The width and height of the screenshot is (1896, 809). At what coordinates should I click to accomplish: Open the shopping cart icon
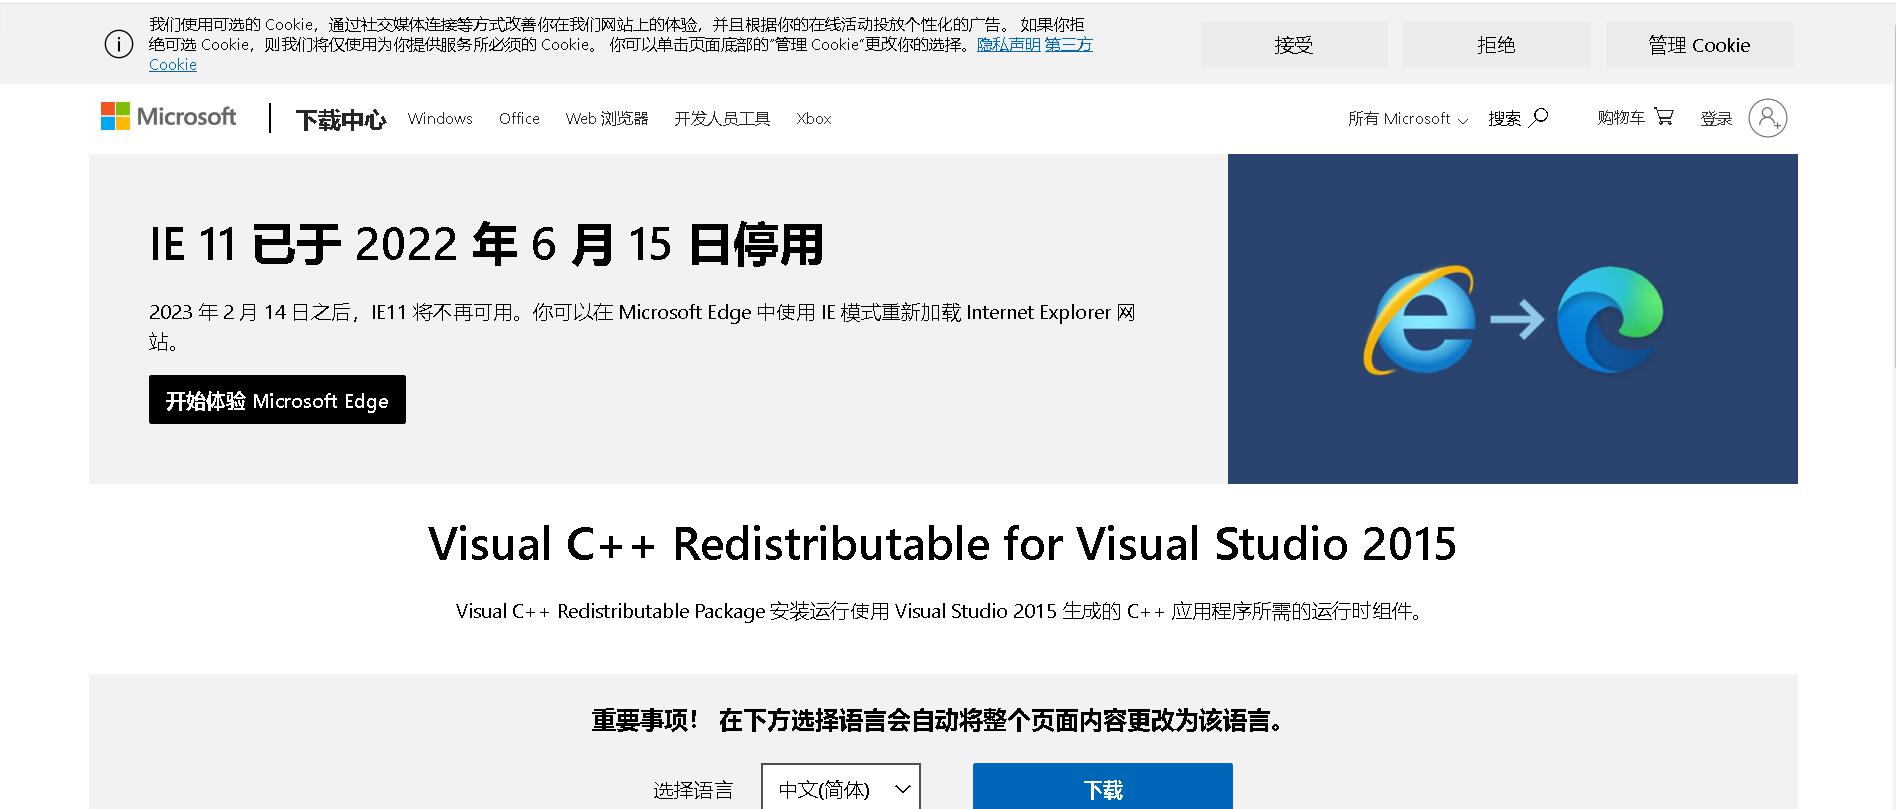click(x=1663, y=117)
